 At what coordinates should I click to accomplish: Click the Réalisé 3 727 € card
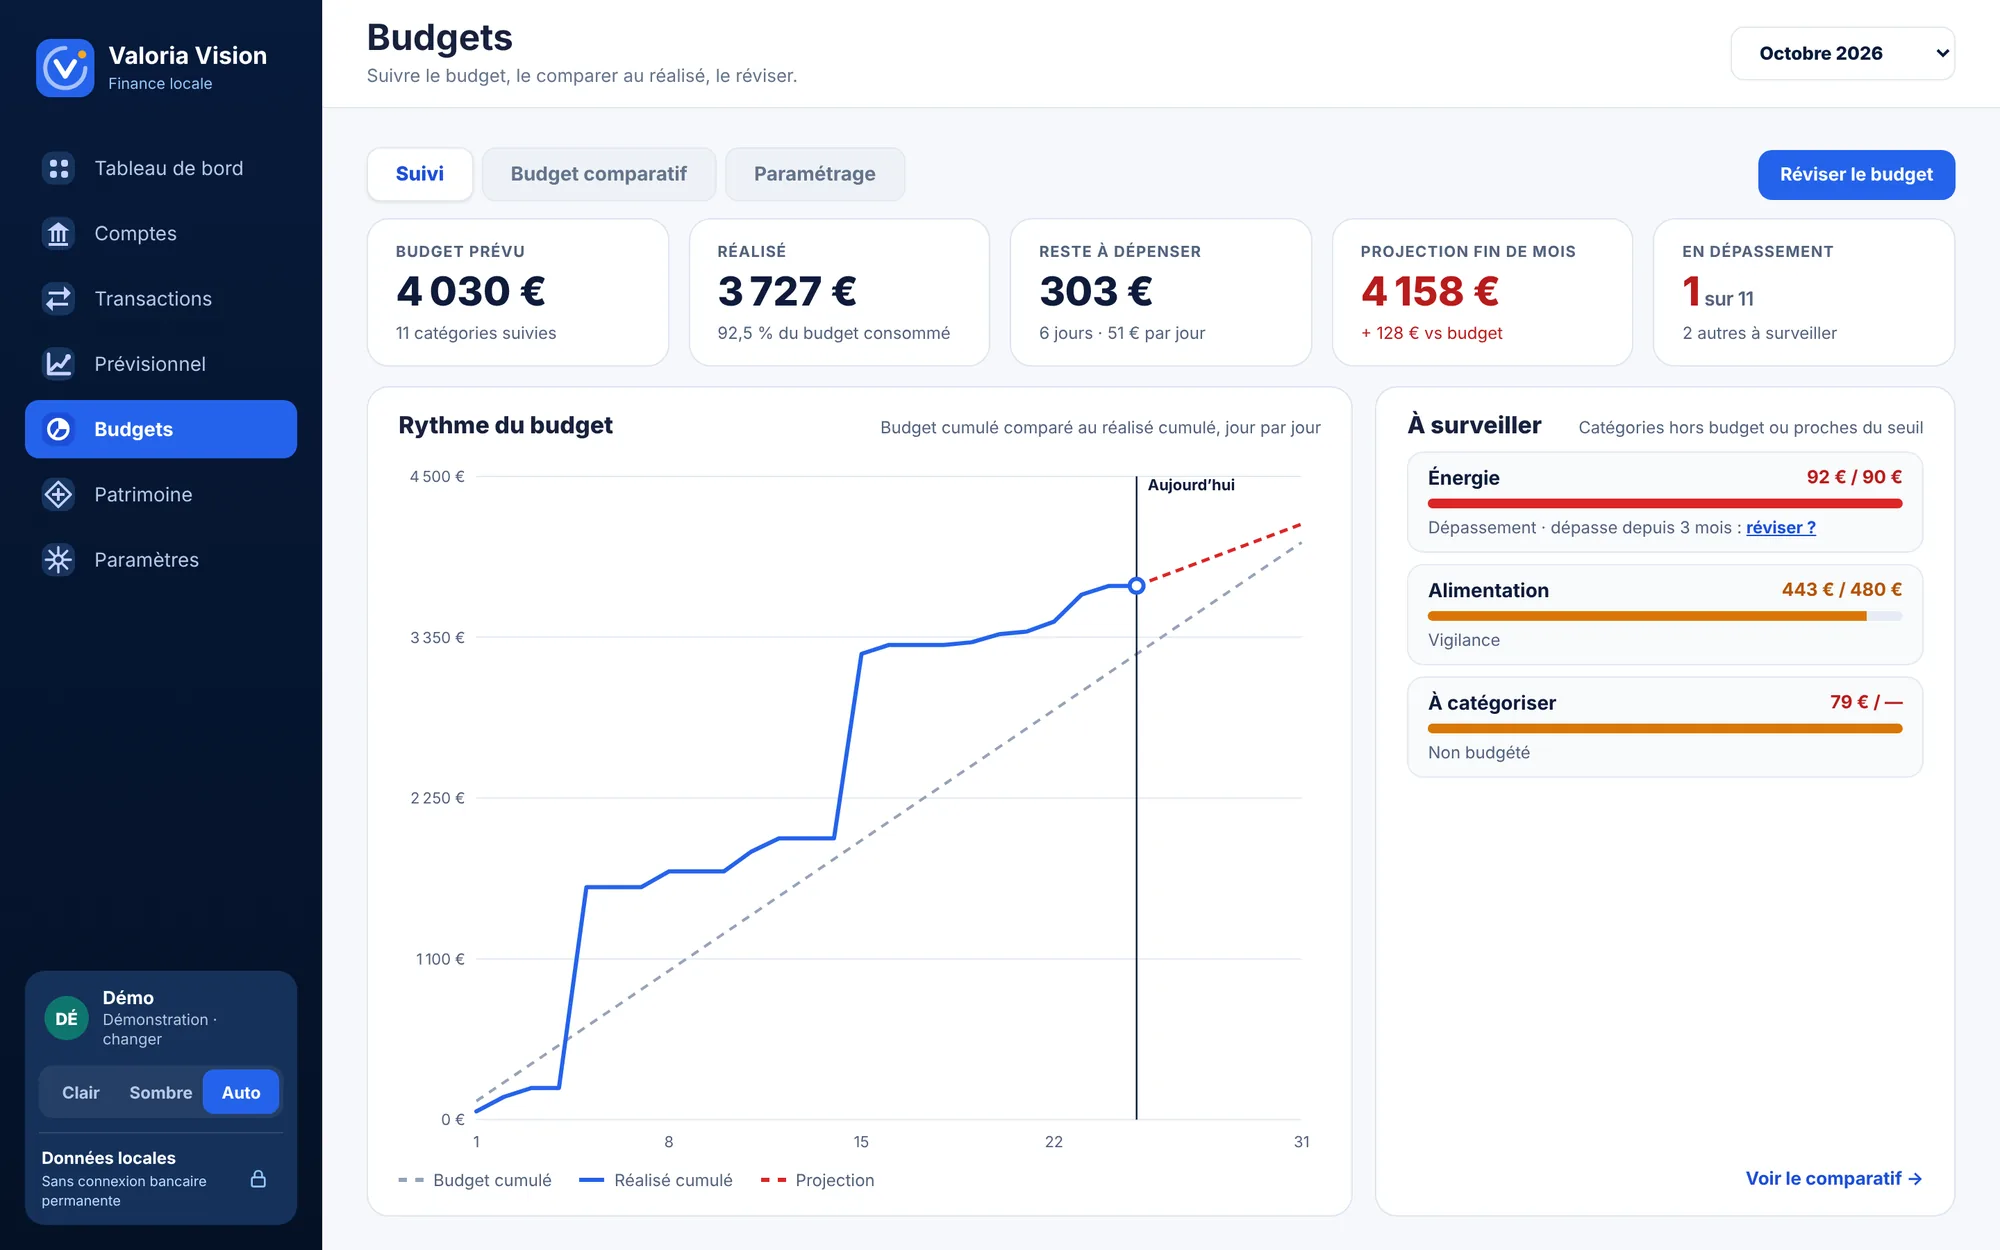click(x=839, y=292)
